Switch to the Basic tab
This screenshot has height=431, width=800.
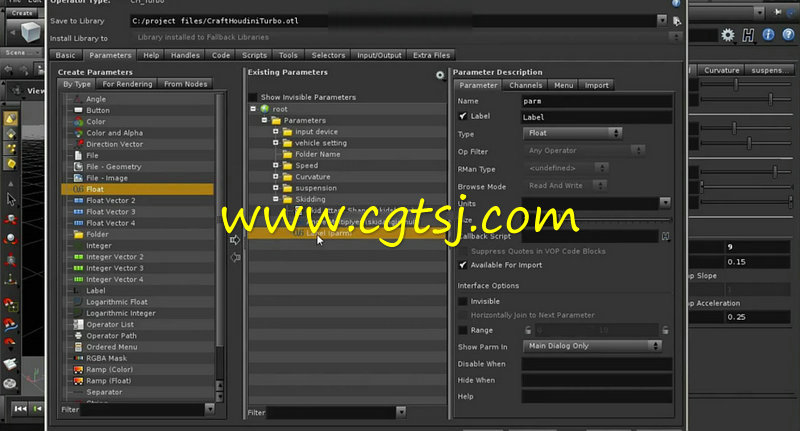65,55
